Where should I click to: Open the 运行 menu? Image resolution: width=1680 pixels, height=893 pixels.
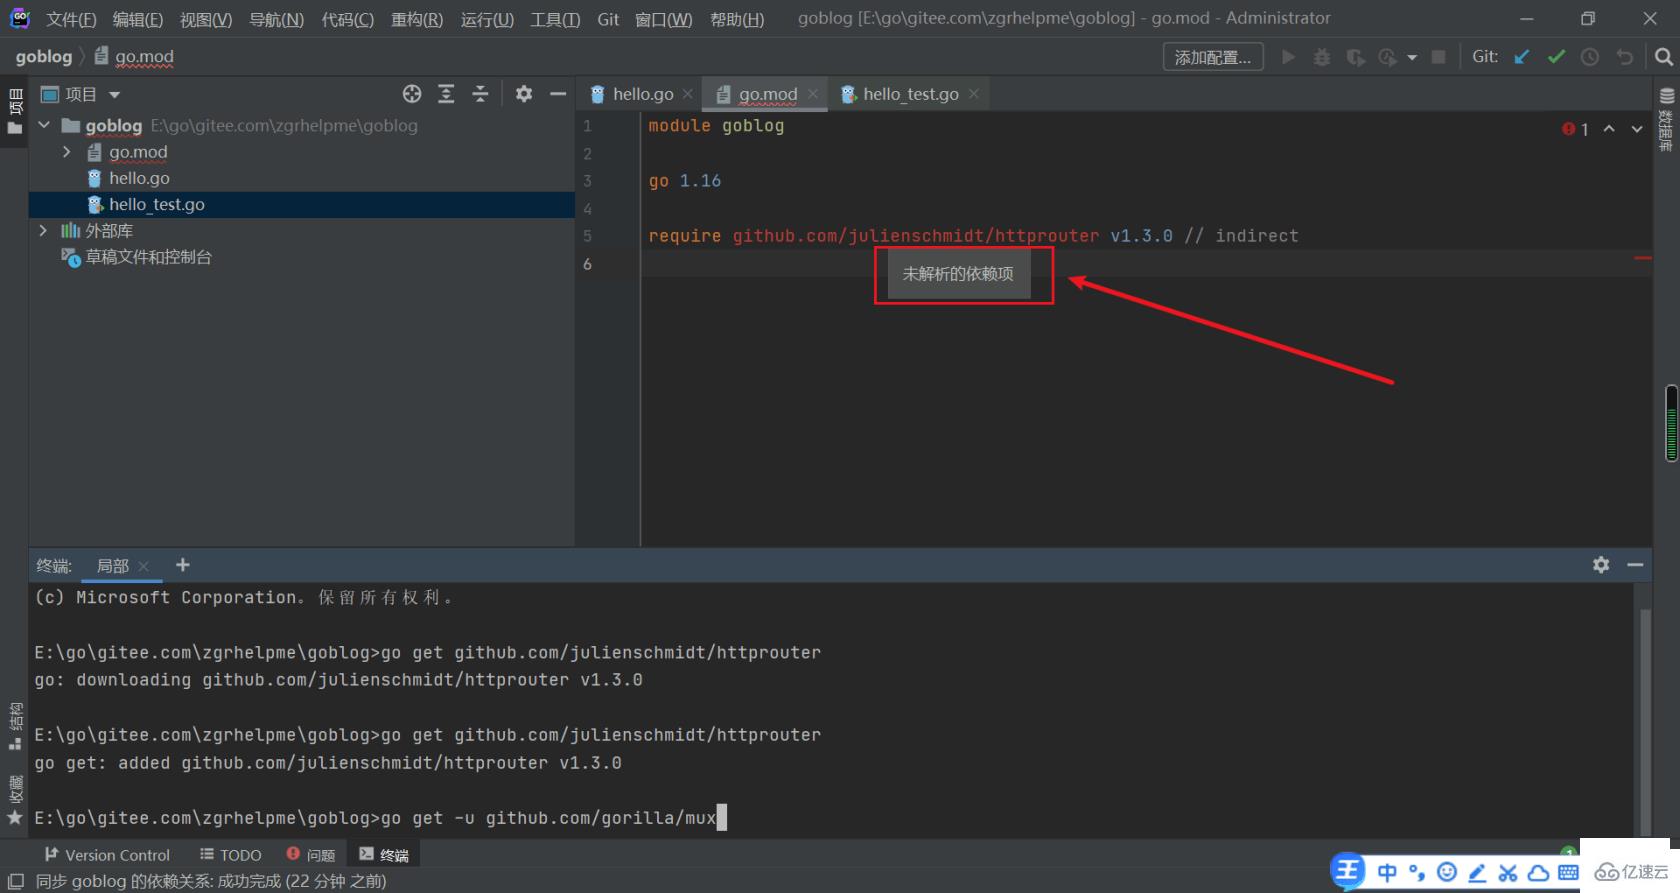point(487,19)
